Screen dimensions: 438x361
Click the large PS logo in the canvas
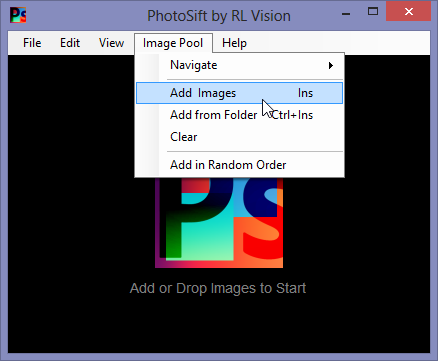pyautogui.click(x=219, y=223)
